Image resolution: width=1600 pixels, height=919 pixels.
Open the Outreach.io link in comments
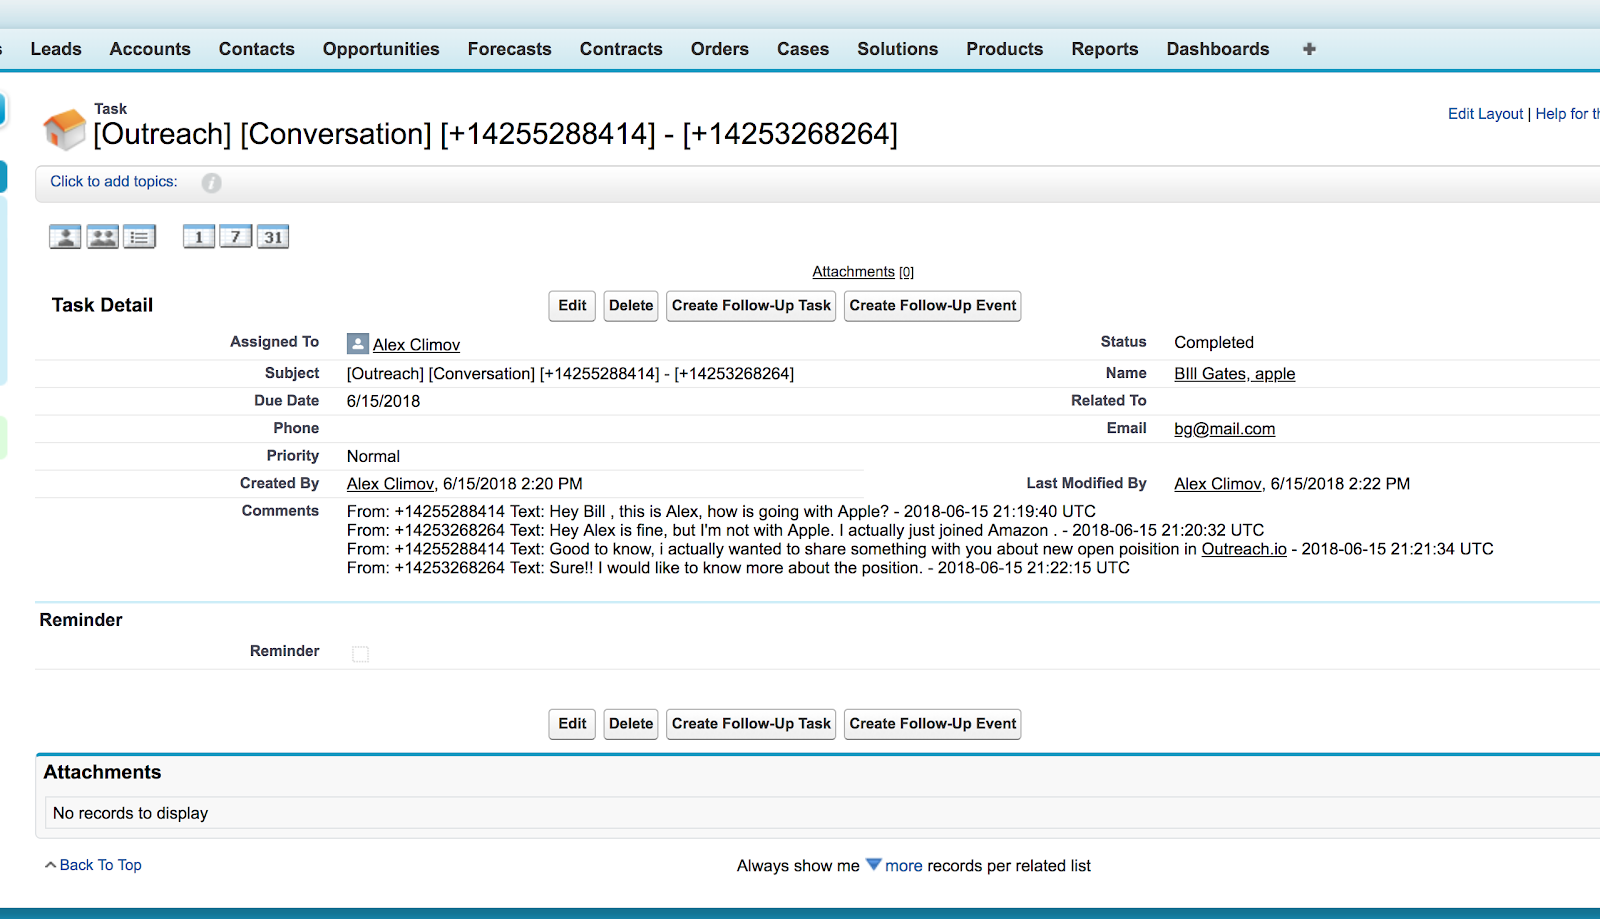(1244, 549)
